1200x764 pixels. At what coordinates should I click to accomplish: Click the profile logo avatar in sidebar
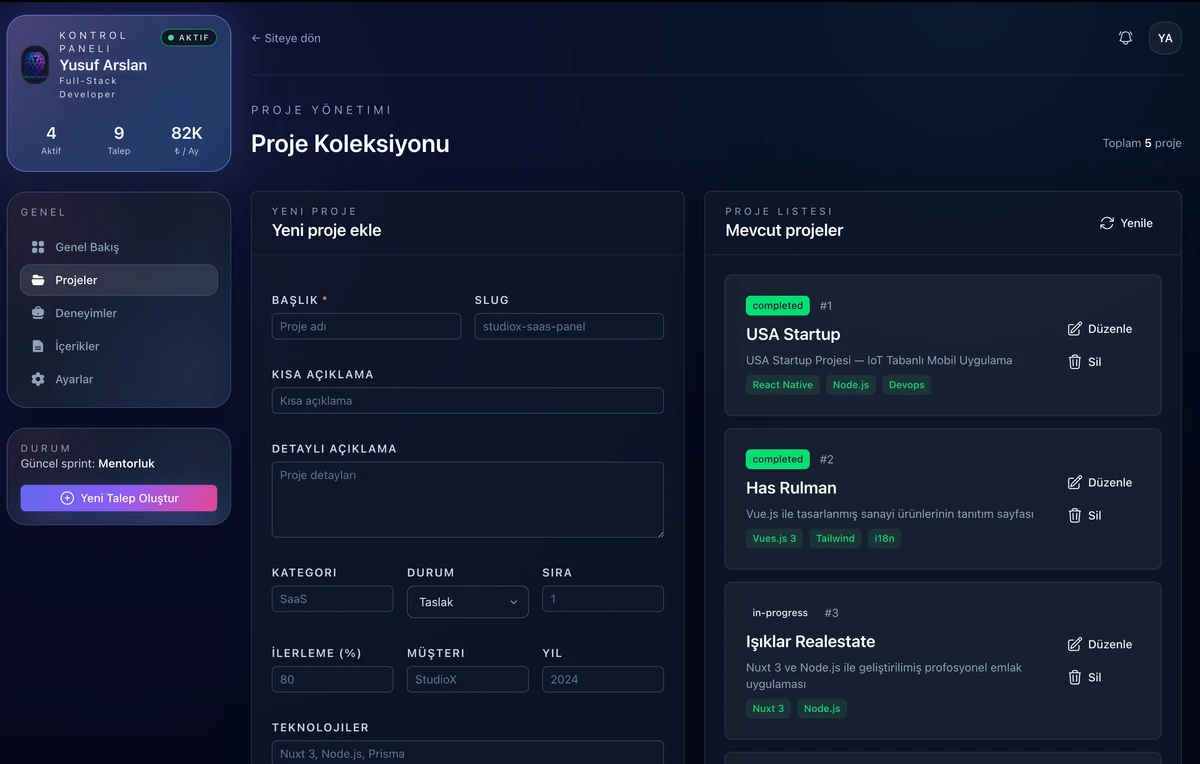pyautogui.click(x=35, y=65)
